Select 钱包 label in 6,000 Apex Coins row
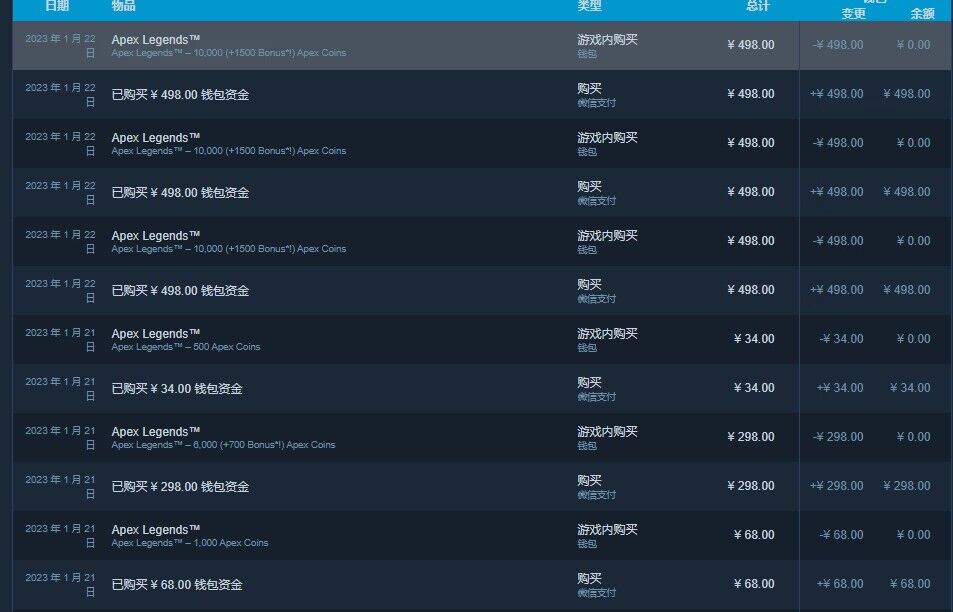The image size is (953, 612). click(x=587, y=445)
